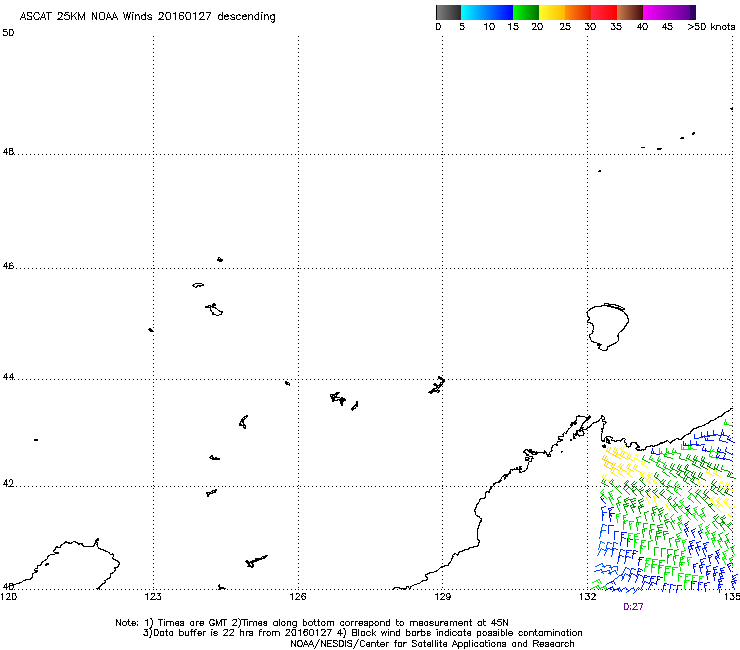Click the longitude label '129'
Image resolution: width=740 pixels, height=650 pixels.
pos(443,597)
